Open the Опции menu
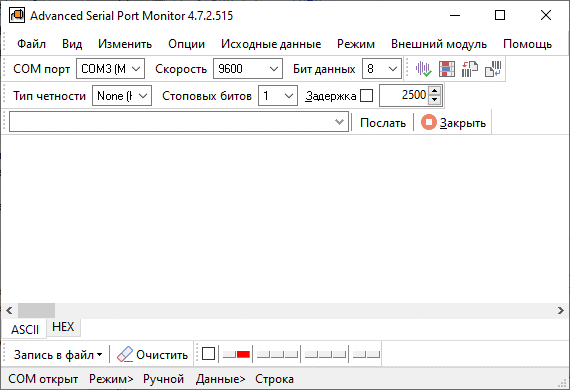This screenshot has width=570, height=390. pos(186,44)
